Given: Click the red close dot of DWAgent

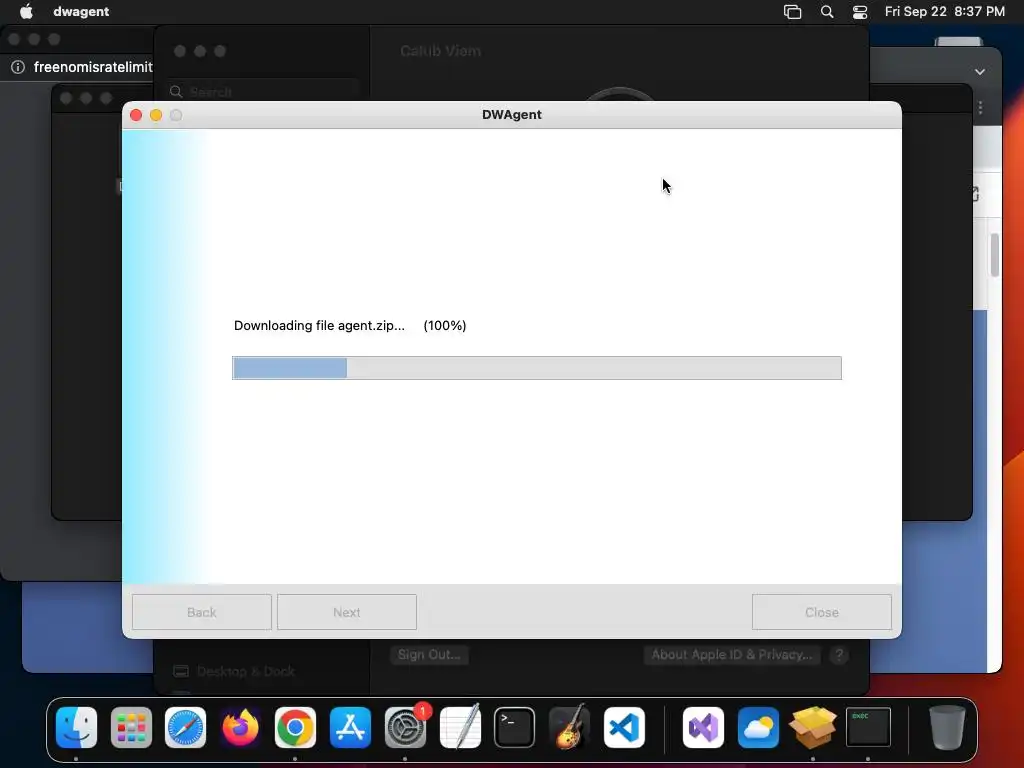Looking at the screenshot, I should tap(136, 115).
